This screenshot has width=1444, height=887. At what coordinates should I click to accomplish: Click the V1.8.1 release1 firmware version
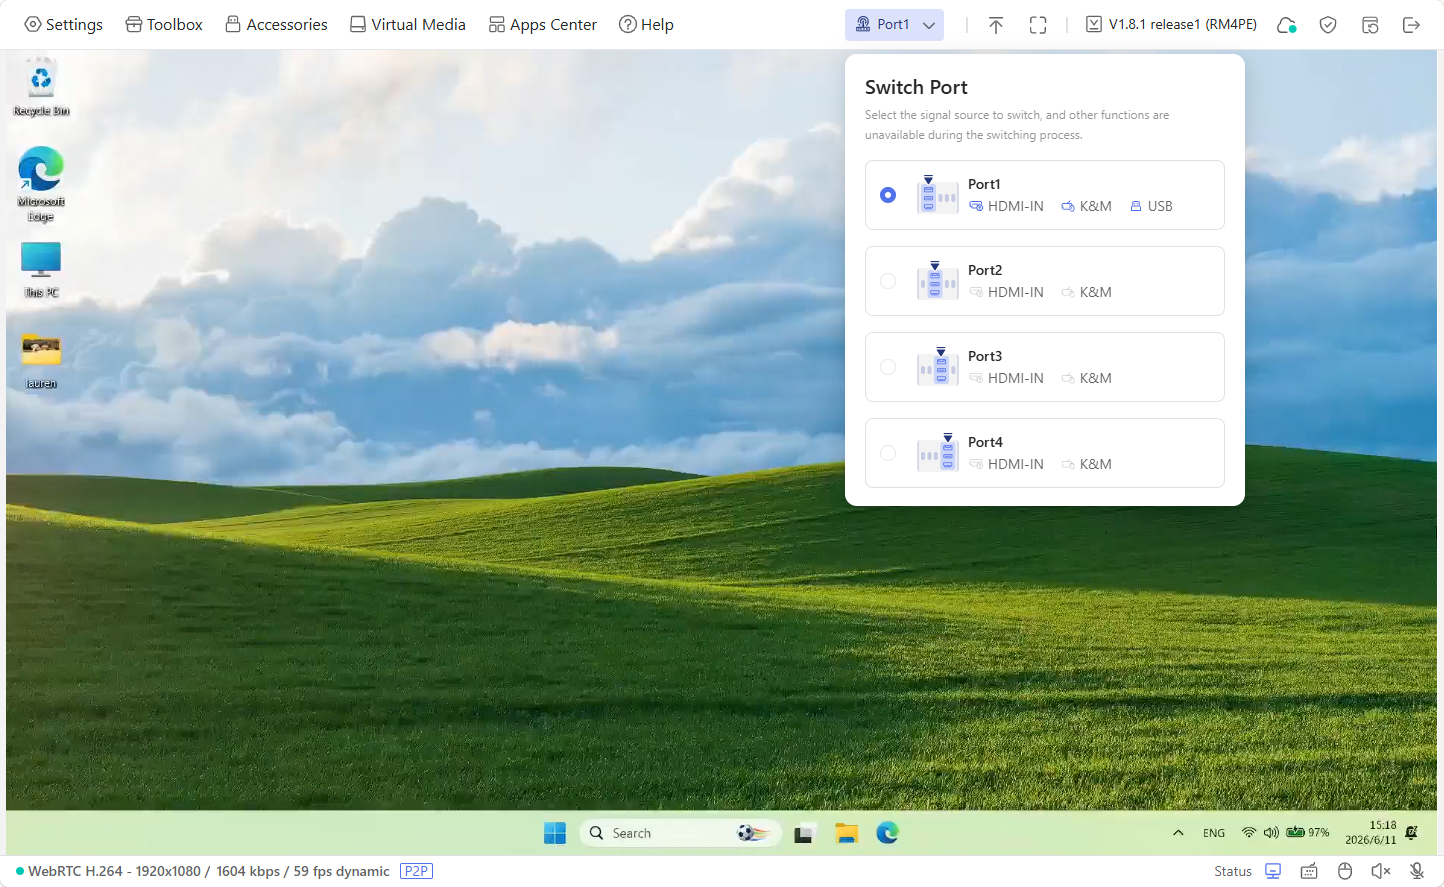1171,24
